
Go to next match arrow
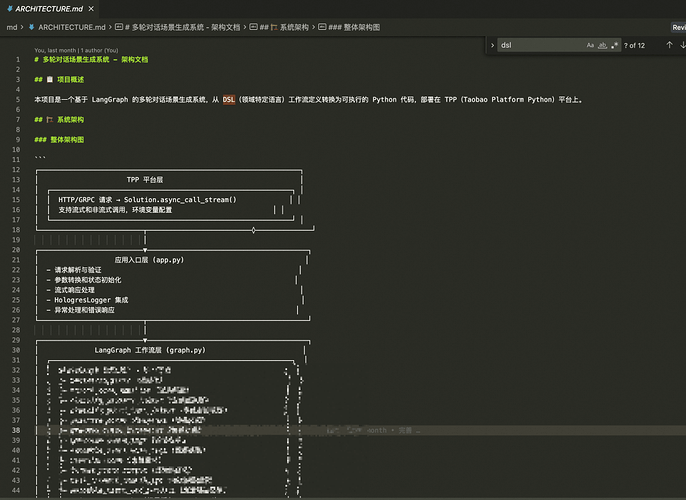coord(683,45)
